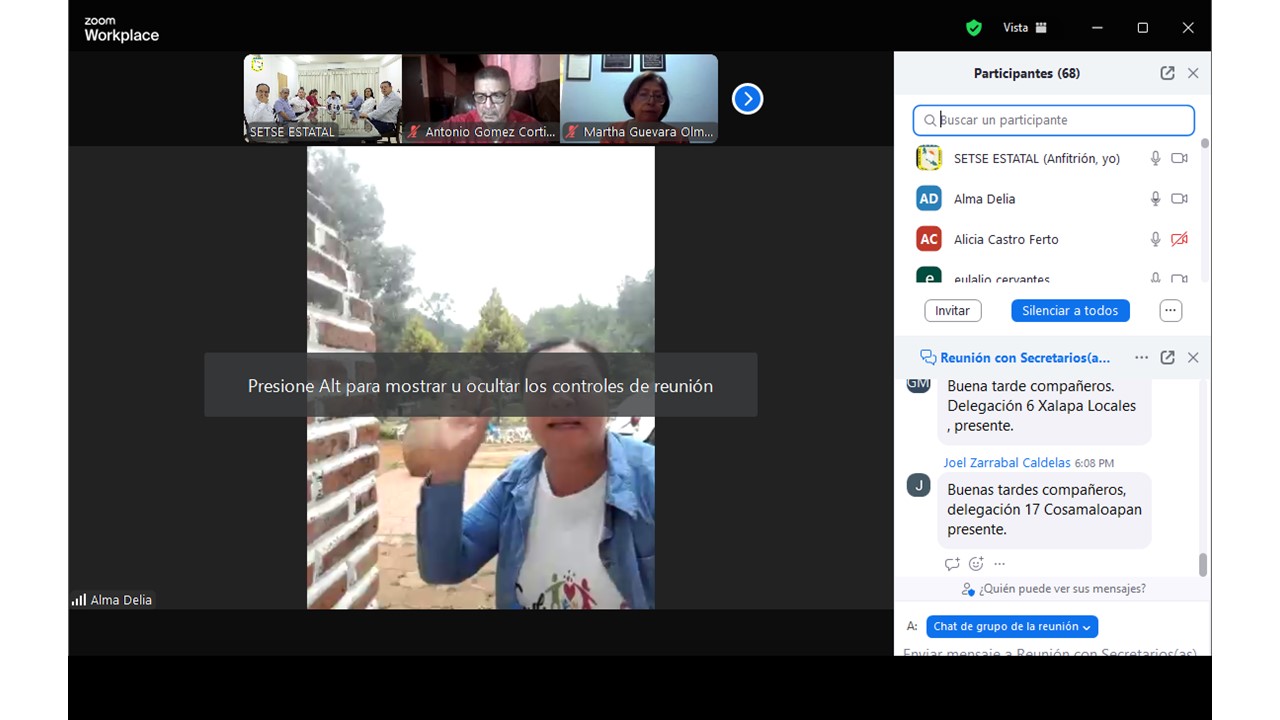Image resolution: width=1280 pixels, height=720 pixels.
Task: Toggle SETSE ESTATAL microphone
Action: coord(1155,158)
